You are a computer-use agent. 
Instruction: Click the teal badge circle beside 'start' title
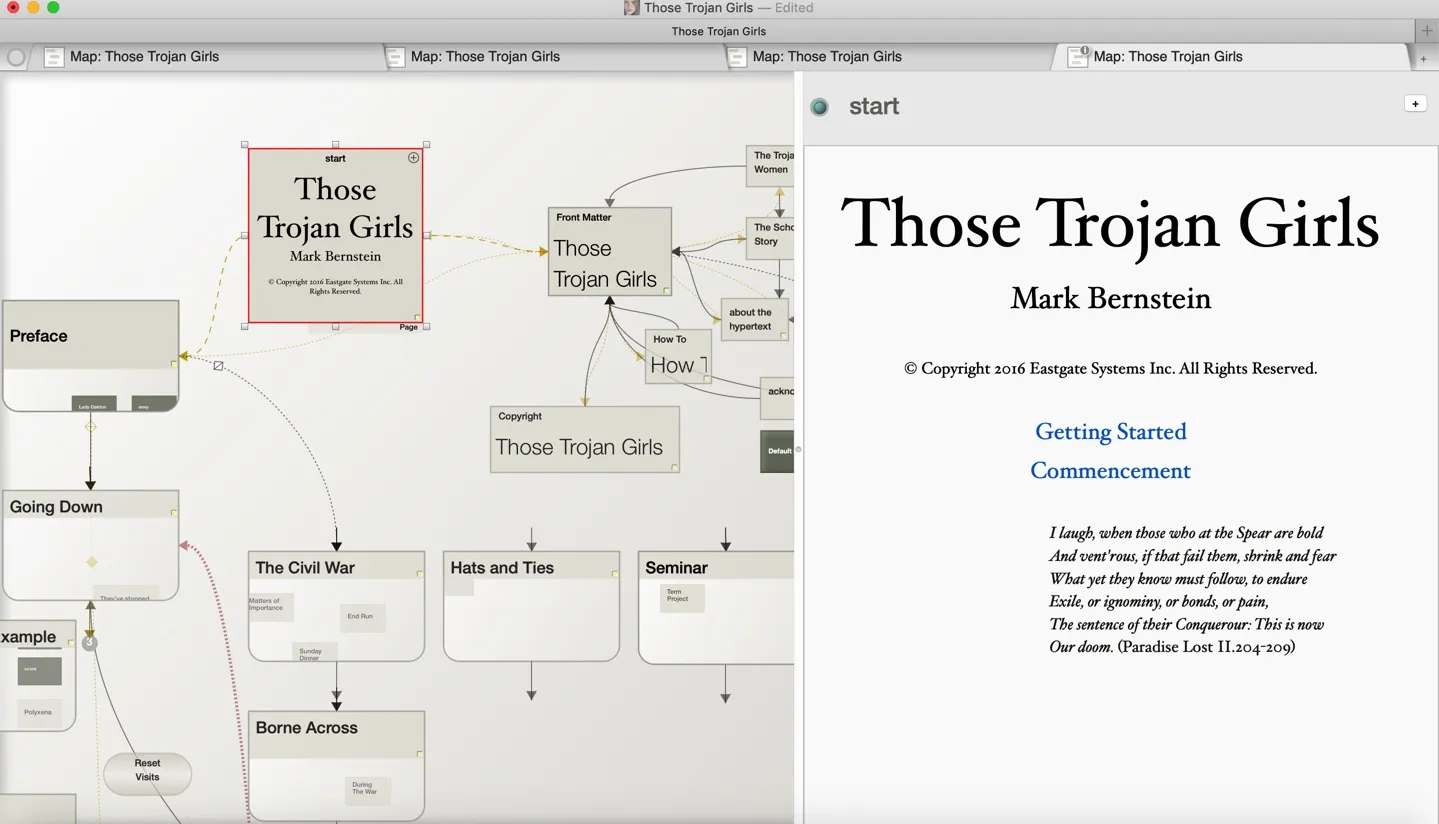(x=820, y=107)
